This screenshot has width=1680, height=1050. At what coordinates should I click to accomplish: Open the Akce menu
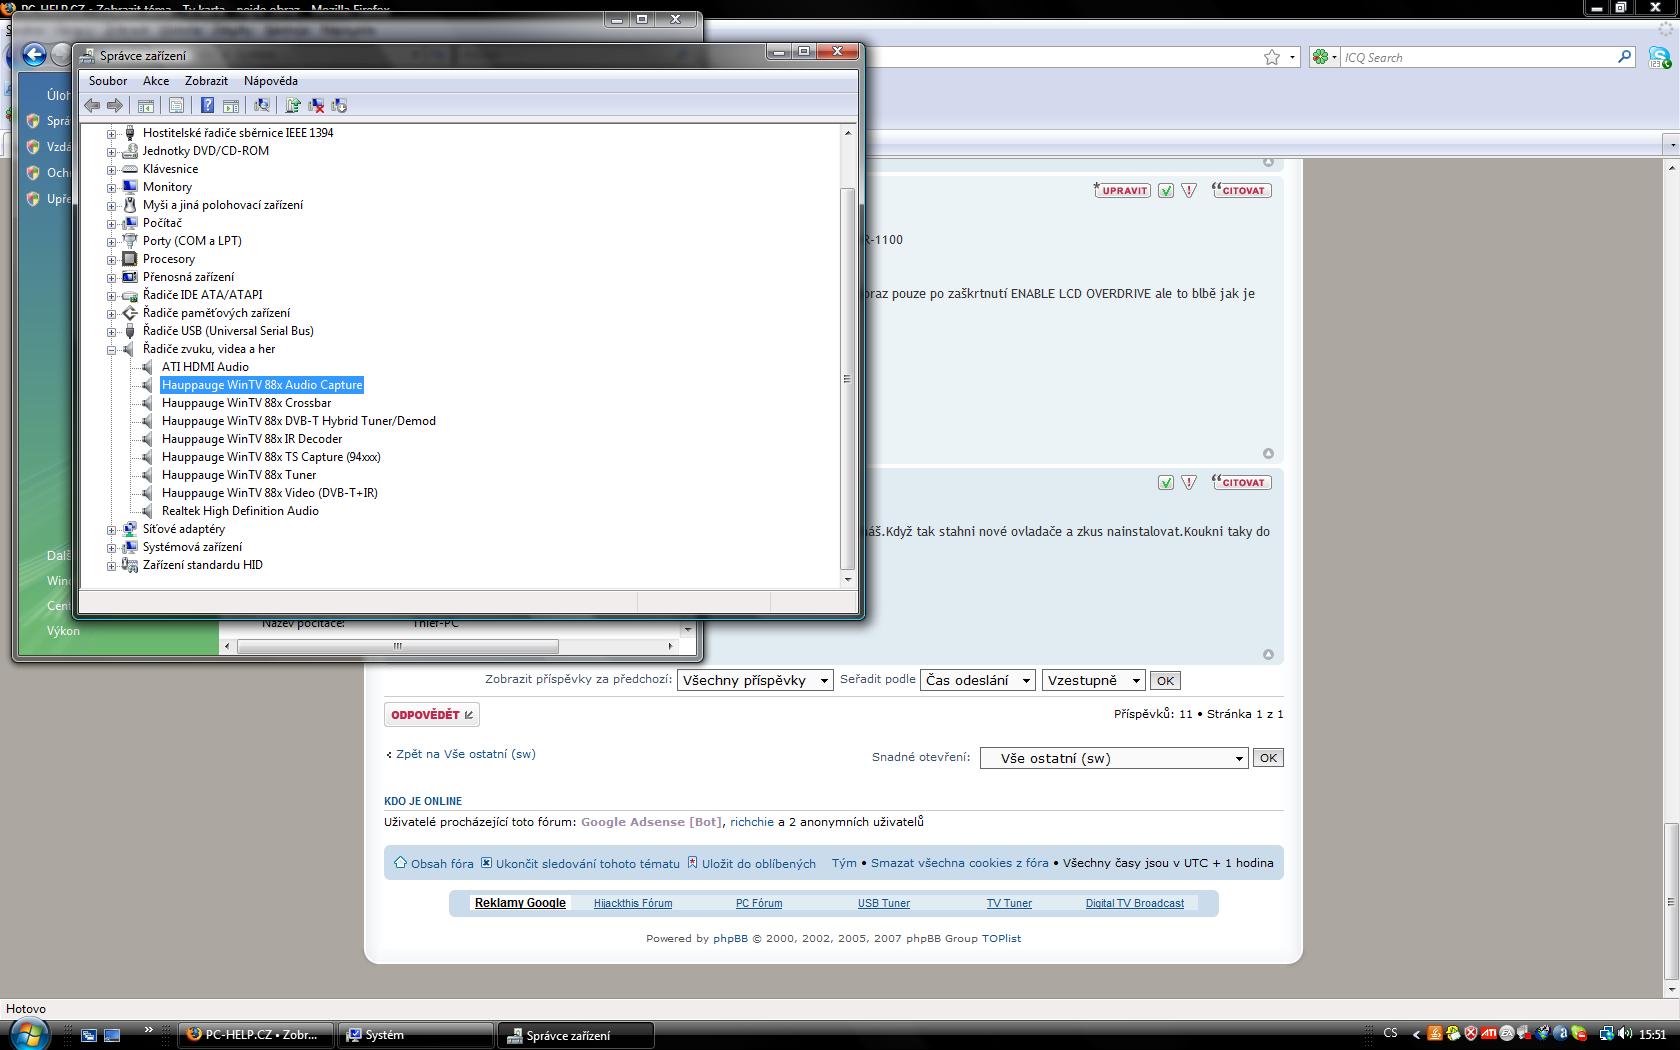(x=156, y=81)
